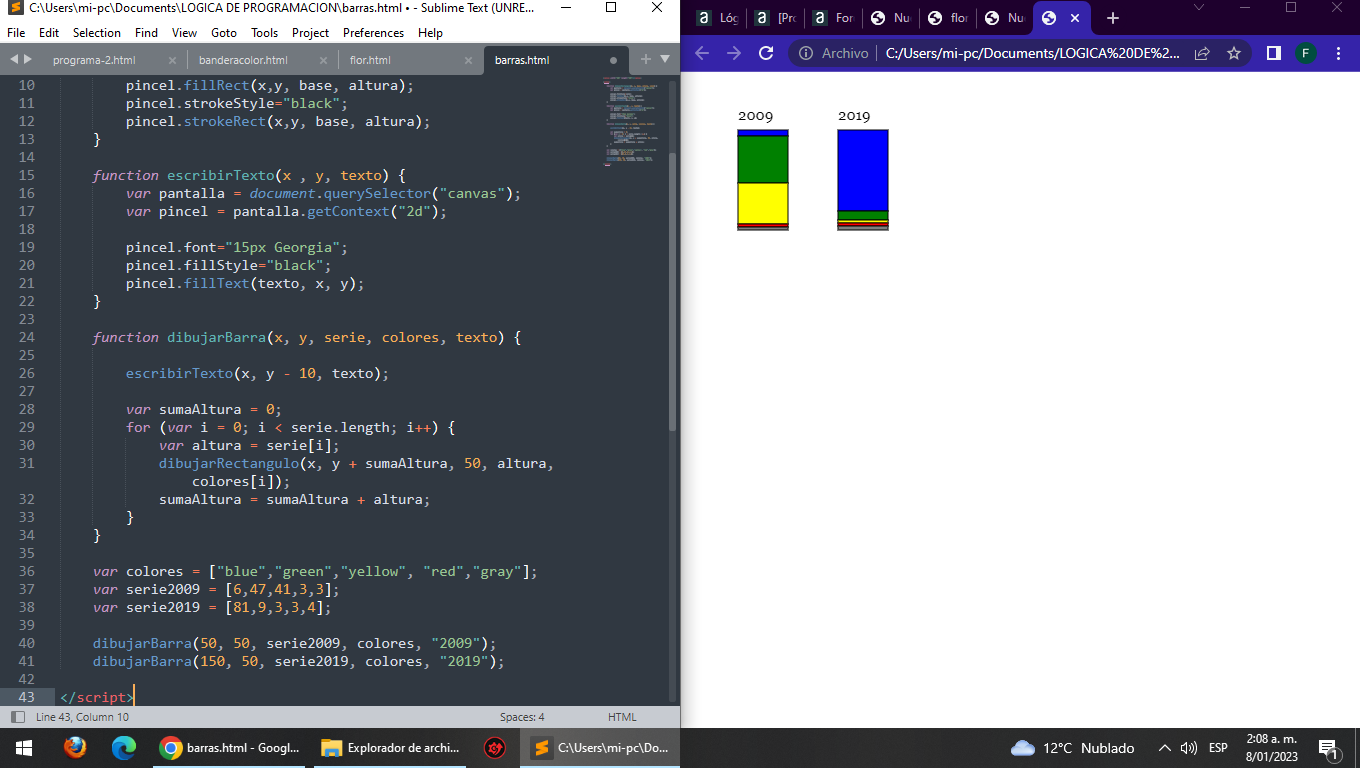Open weather widget 12°C Nublado
Screen dimensions: 1360x768
tap(1073, 748)
